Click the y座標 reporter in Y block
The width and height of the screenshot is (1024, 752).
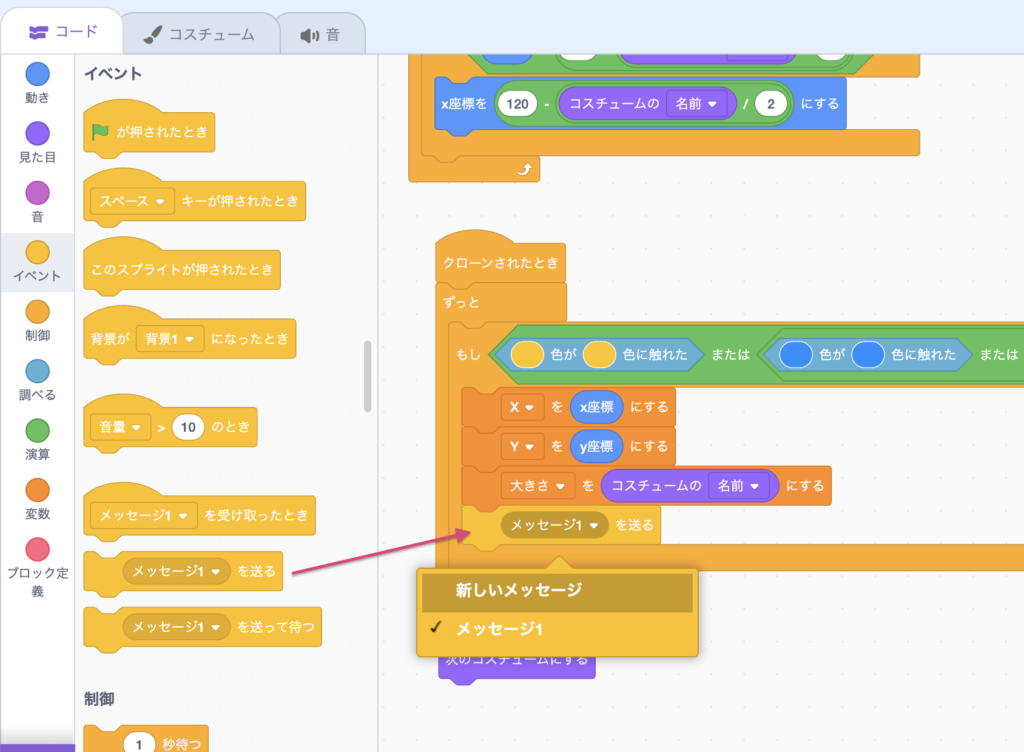(596, 446)
